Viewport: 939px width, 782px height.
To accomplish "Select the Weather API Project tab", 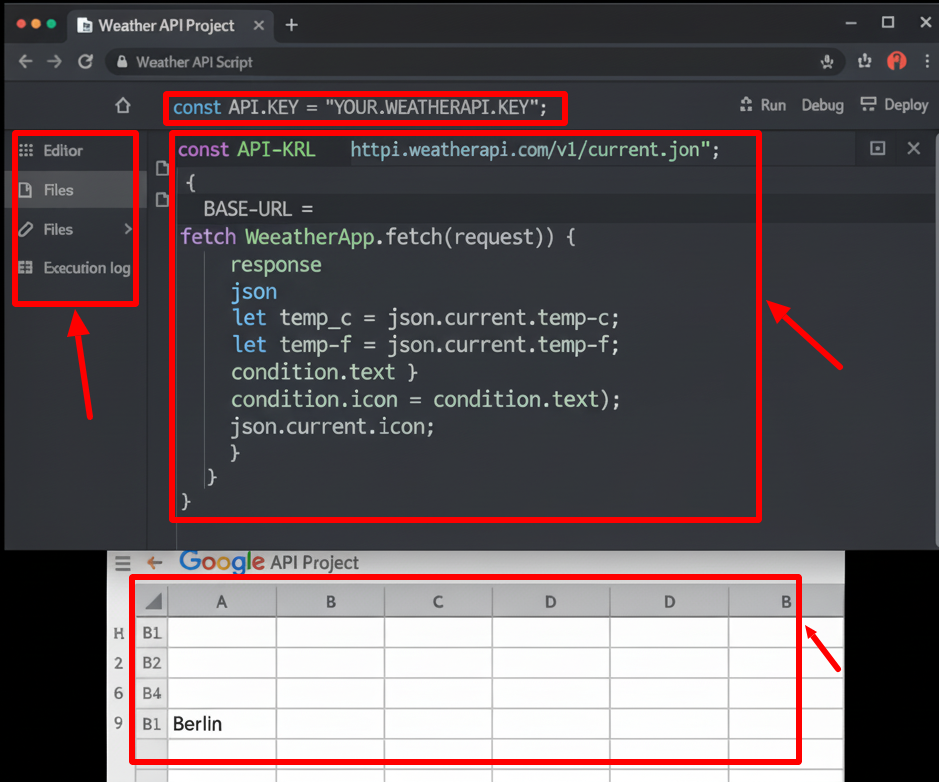I will click(171, 26).
